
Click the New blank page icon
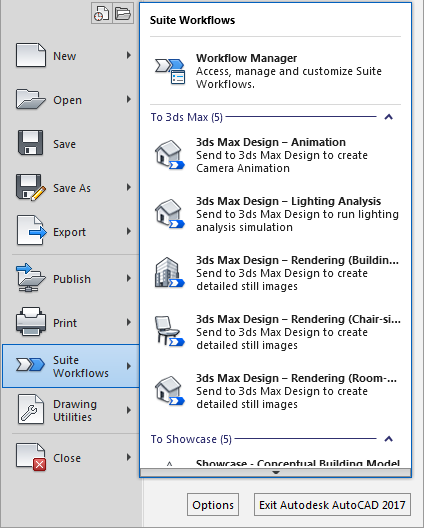(x=31, y=55)
